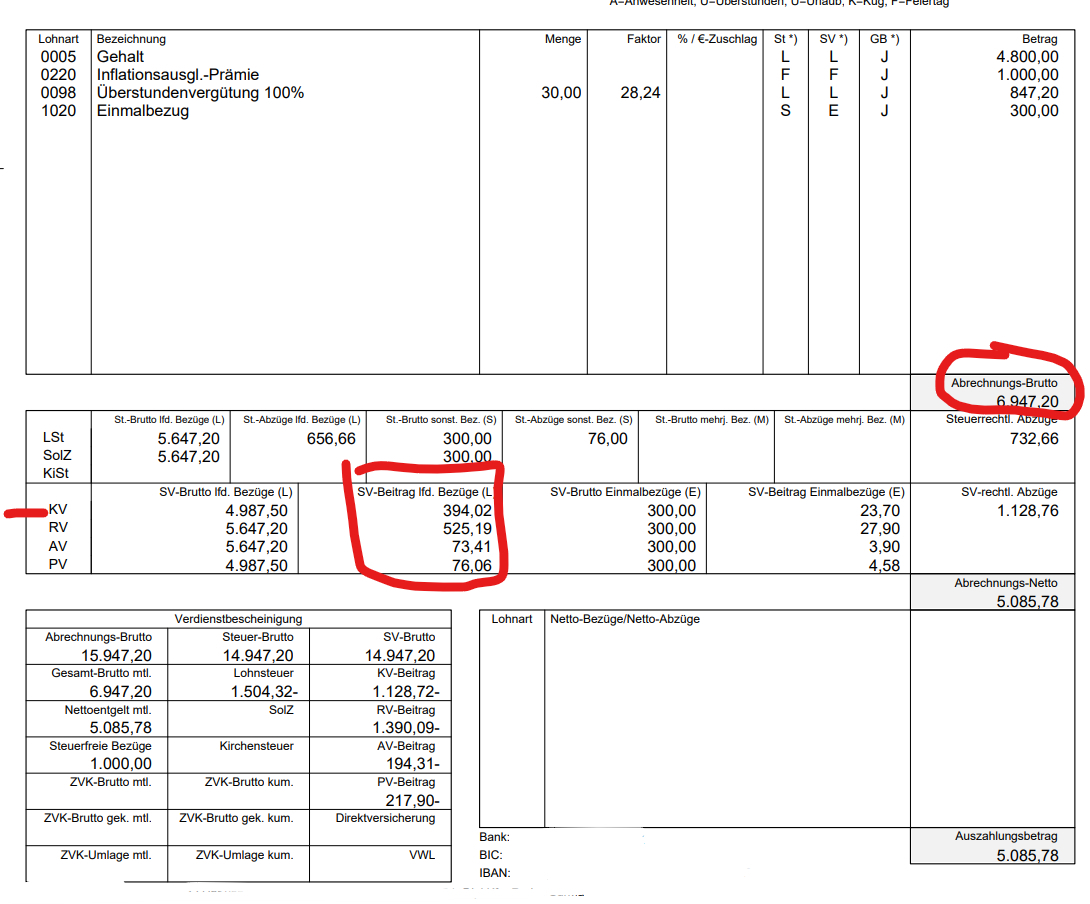Click the Kirchensteuer cell label
The height and width of the screenshot is (904, 1090).
click(257, 745)
